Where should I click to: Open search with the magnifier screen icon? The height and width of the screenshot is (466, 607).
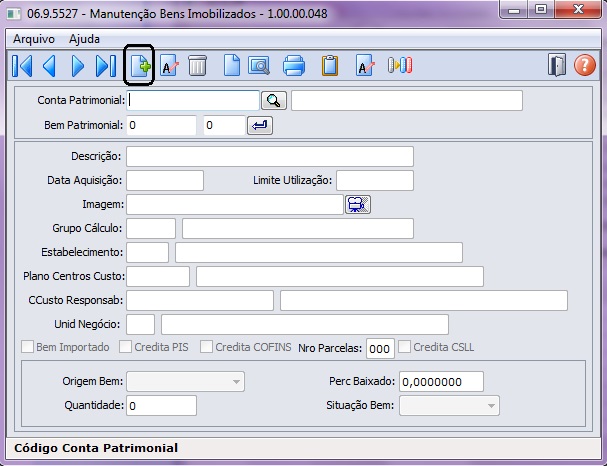(x=259, y=65)
